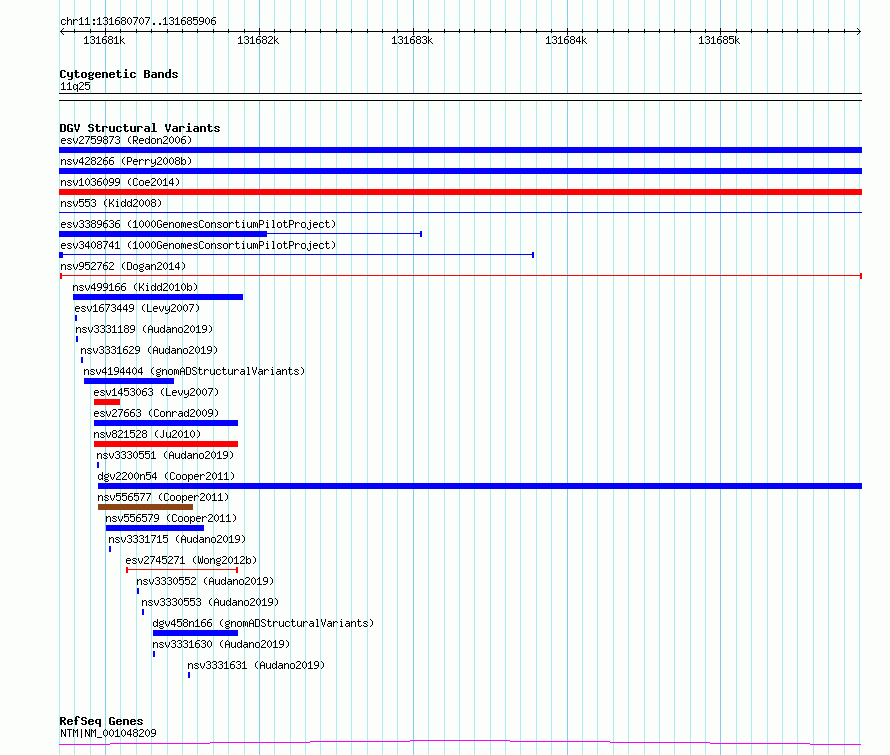The image size is (890, 755).
Task: Click the blue nsv556579 variant bar
Action: tap(155, 528)
